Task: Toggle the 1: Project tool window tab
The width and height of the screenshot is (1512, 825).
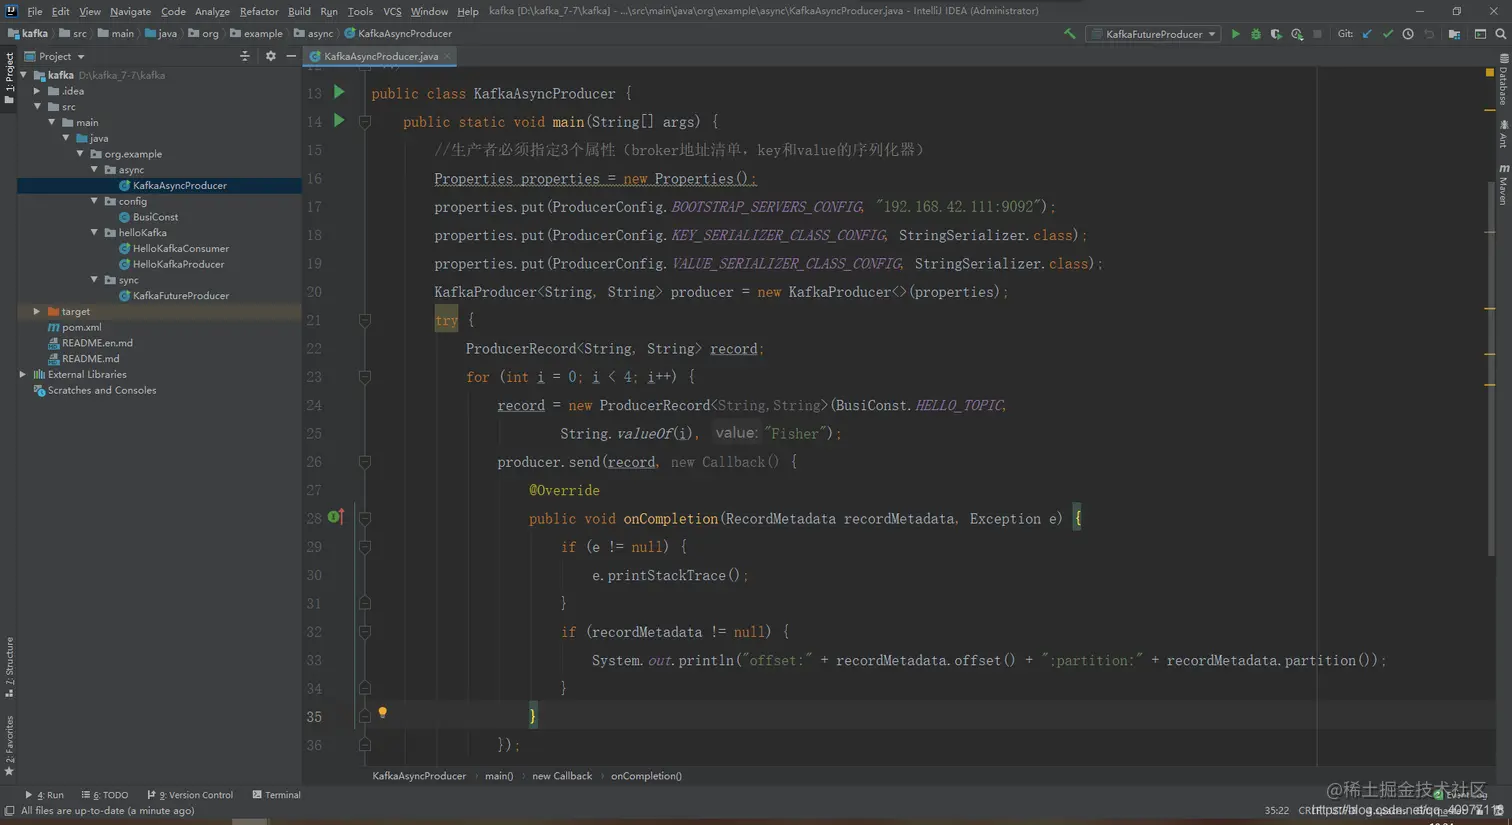Action: pyautogui.click(x=9, y=79)
